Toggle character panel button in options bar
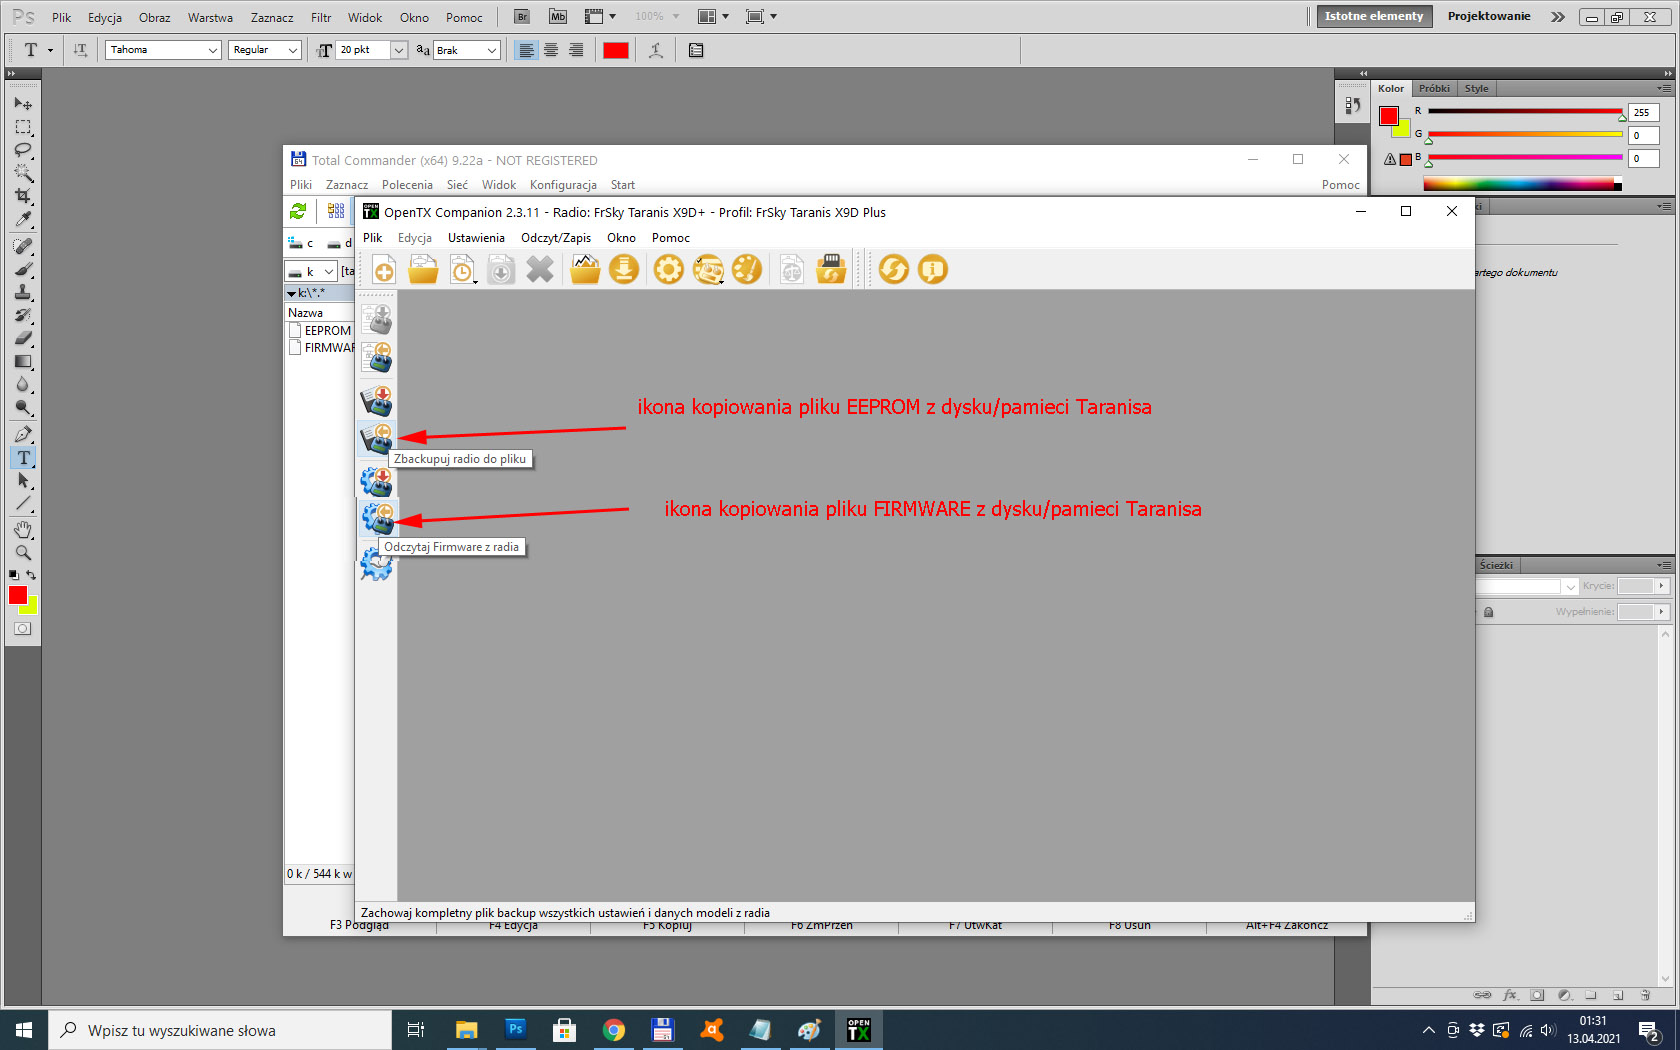Screen dimensions: 1680x1050 696,50
